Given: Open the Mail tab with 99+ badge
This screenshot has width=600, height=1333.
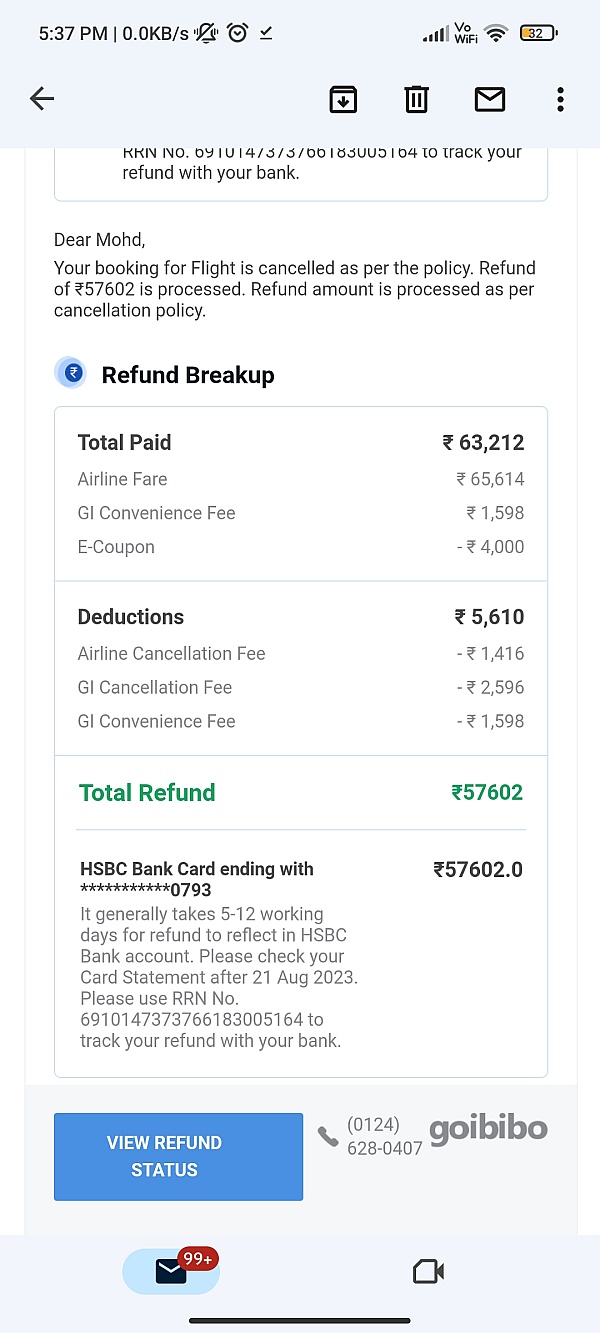Looking at the screenshot, I should pyautogui.click(x=171, y=1271).
